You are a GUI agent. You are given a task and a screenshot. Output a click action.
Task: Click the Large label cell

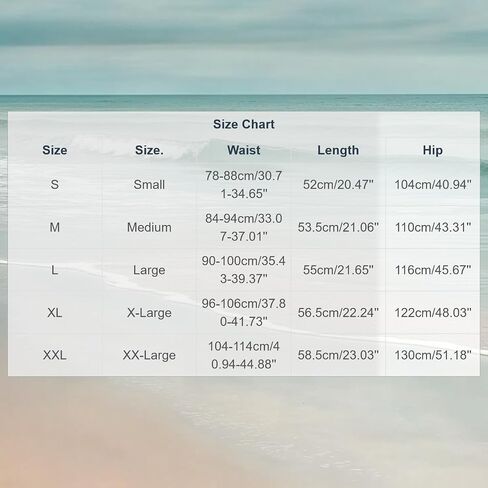tap(149, 270)
